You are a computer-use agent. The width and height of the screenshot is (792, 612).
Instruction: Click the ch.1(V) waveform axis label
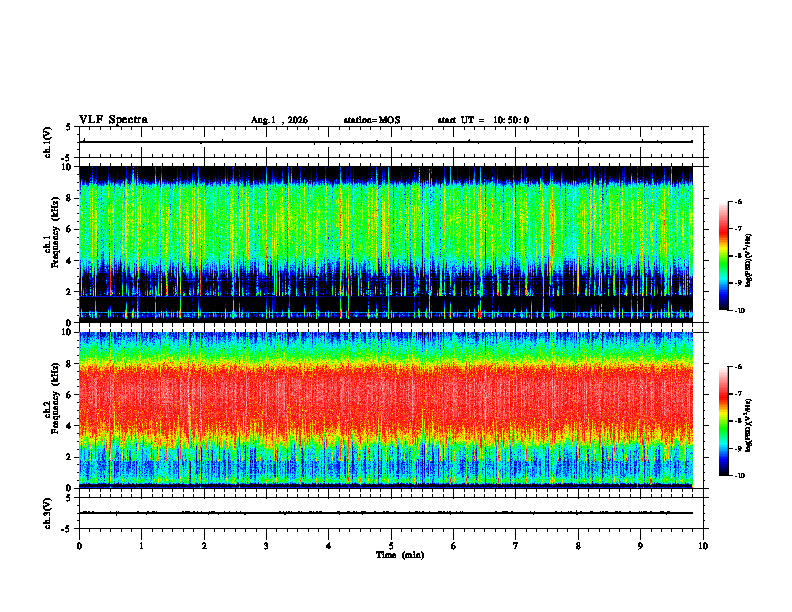click(48, 142)
